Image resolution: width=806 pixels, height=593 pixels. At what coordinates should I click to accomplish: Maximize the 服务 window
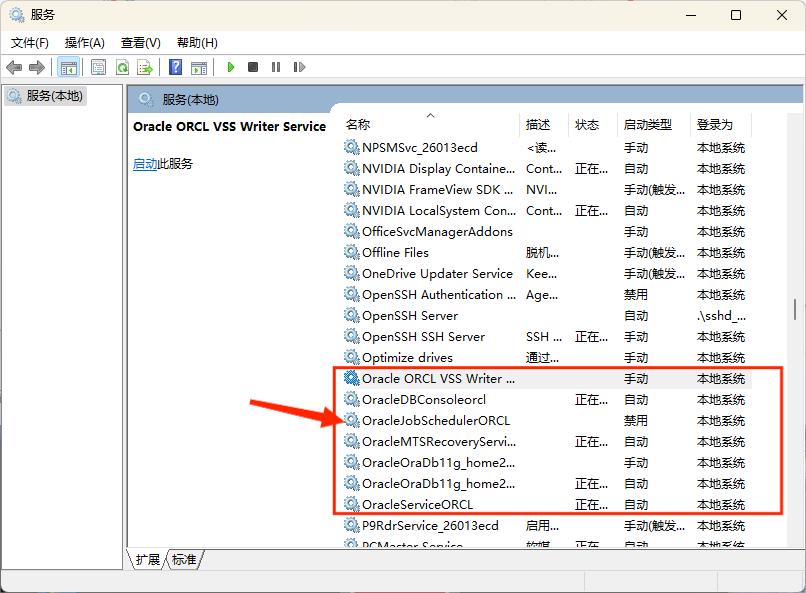(736, 15)
